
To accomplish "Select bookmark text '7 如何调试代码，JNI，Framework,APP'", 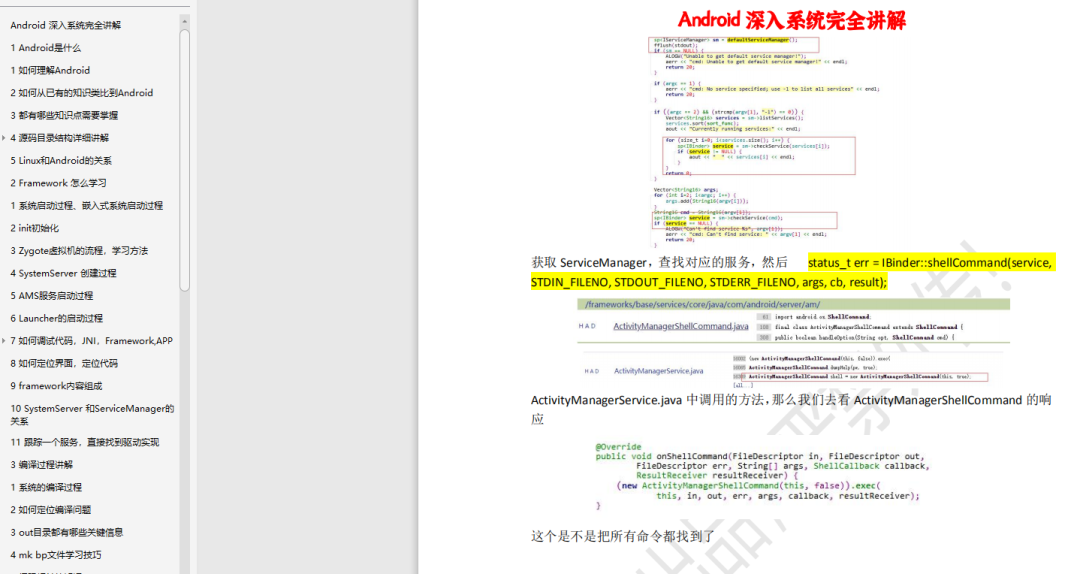I will point(92,340).
